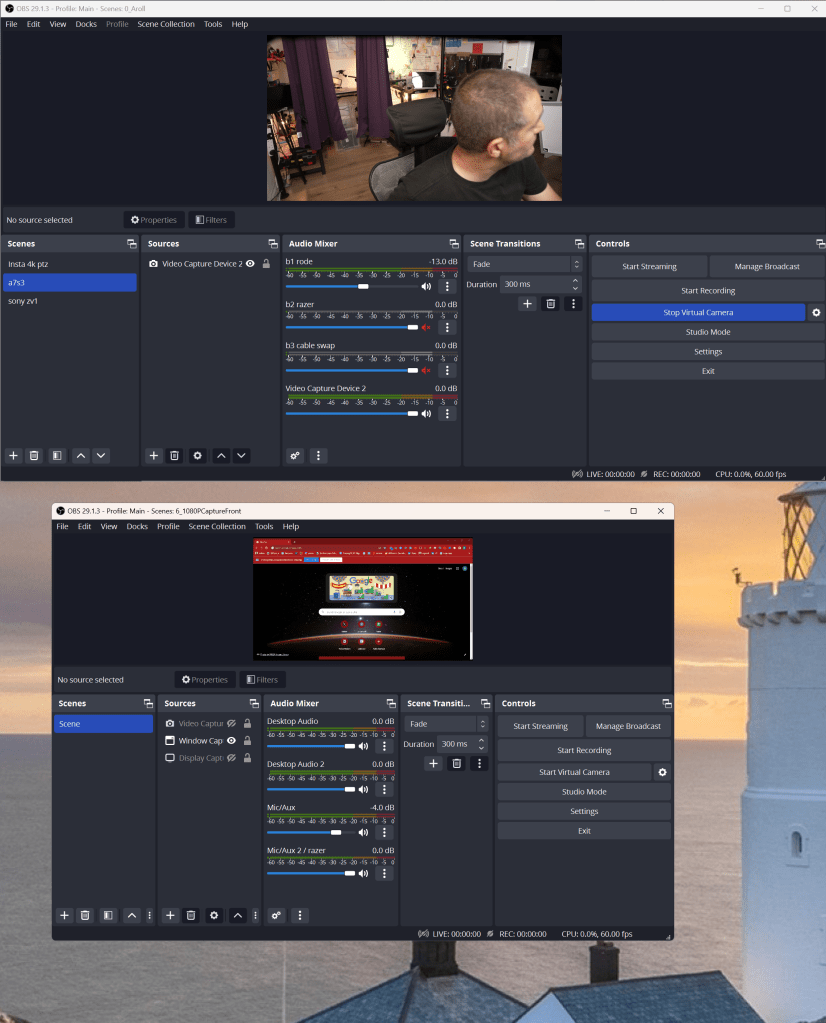Show hidden Display Capture source in bottom OBS
This screenshot has width=826, height=1023.
(x=231, y=758)
